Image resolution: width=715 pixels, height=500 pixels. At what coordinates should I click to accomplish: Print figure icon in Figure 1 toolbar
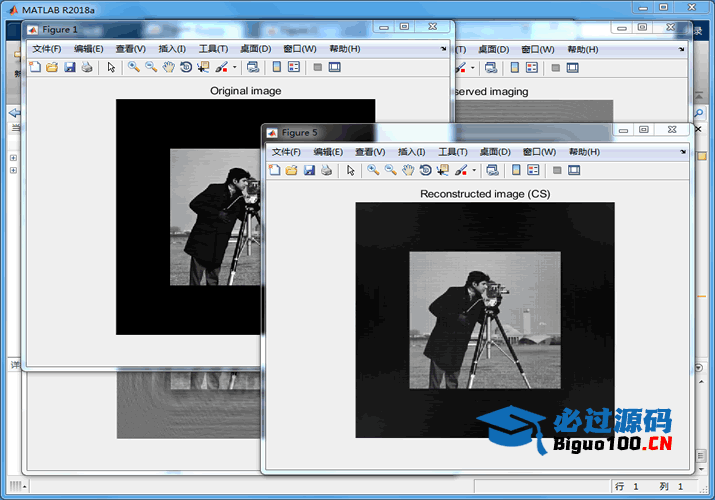tap(87, 67)
